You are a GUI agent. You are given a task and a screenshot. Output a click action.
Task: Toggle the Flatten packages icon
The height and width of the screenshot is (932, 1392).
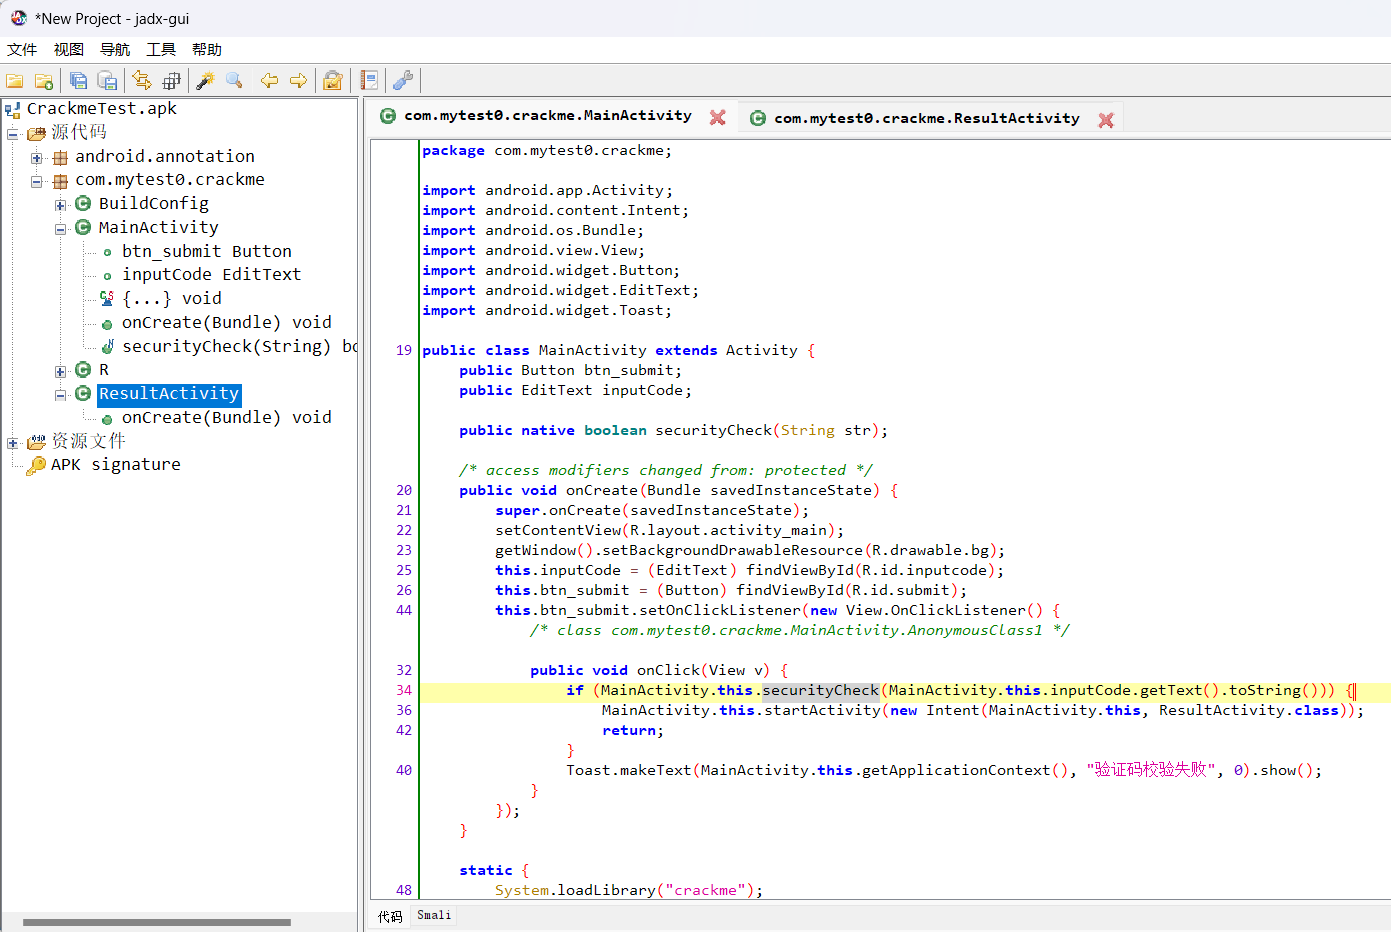pos(171,81)
